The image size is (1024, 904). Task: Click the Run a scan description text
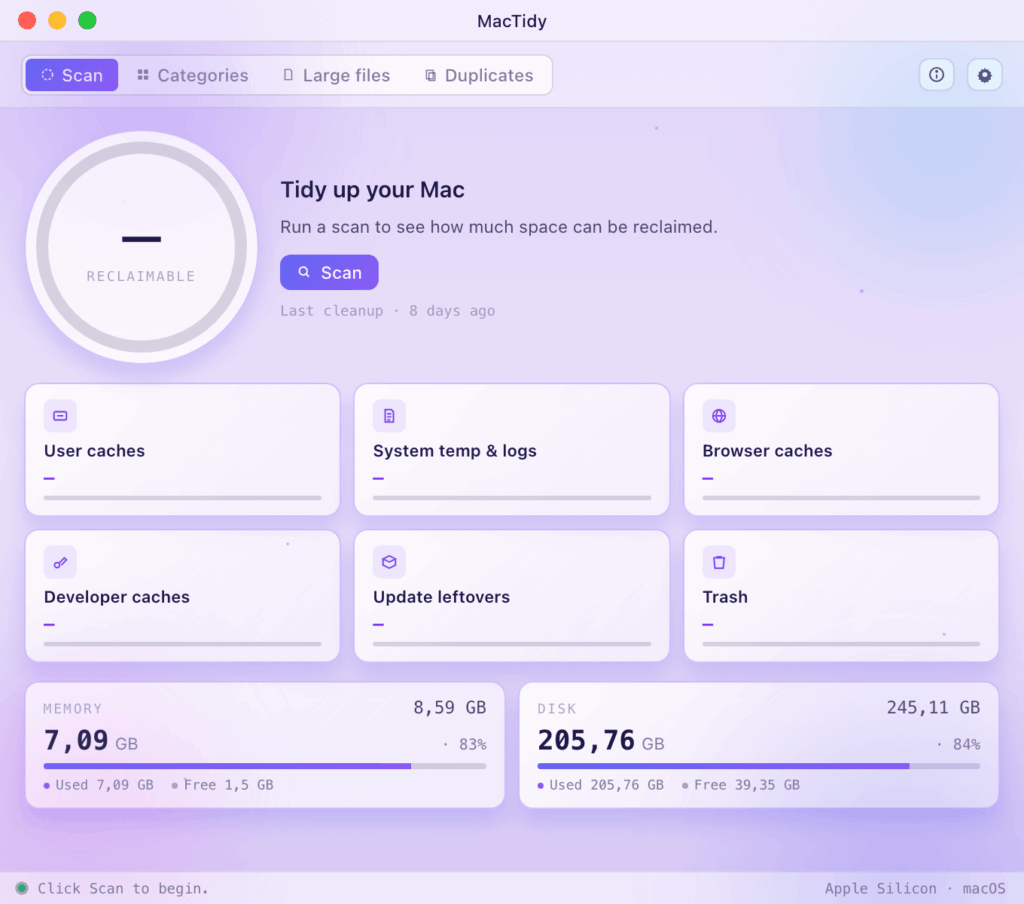(499, 227)
